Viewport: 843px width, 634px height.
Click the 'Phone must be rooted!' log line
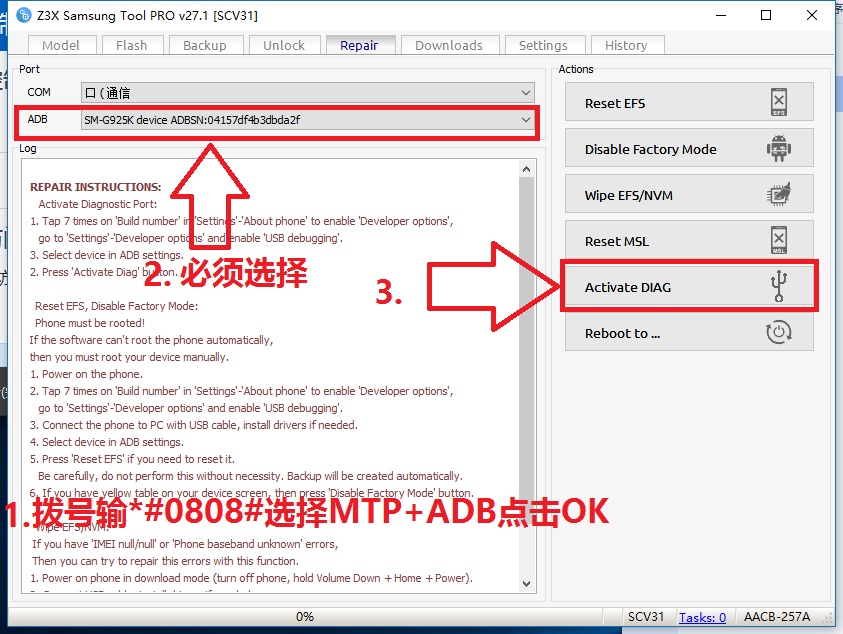pos(90,323)
